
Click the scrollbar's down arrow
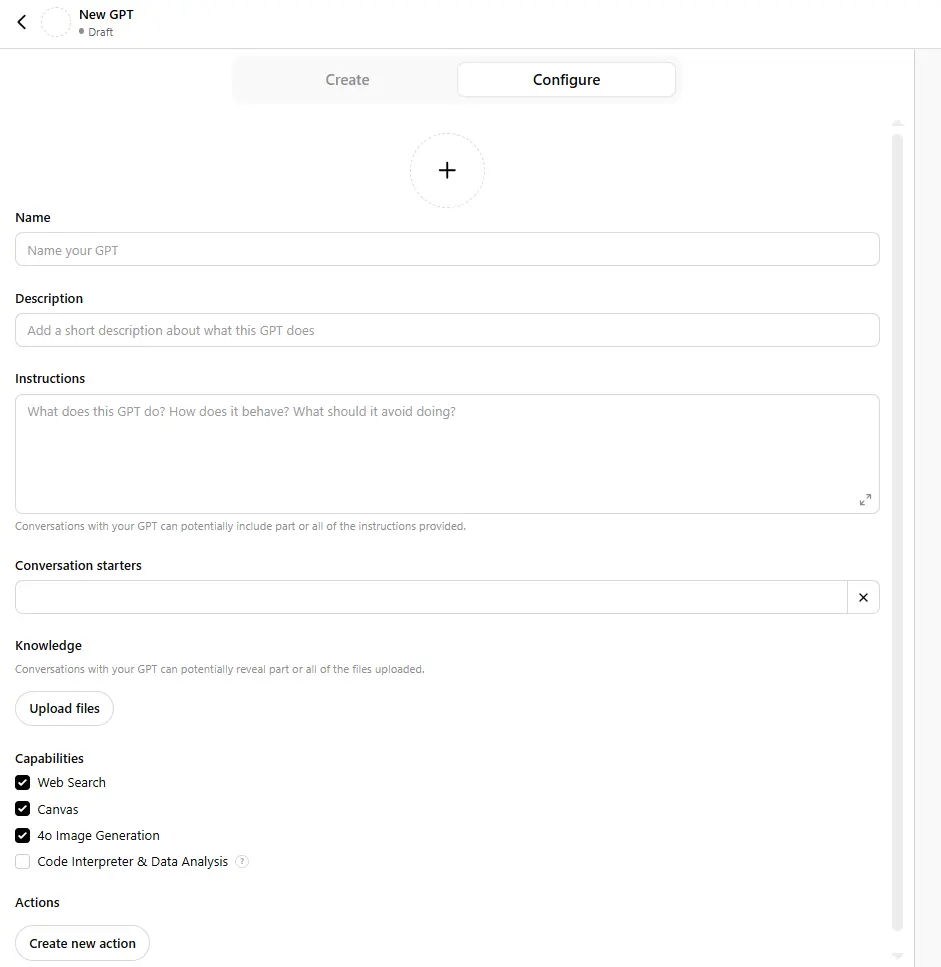897,955
